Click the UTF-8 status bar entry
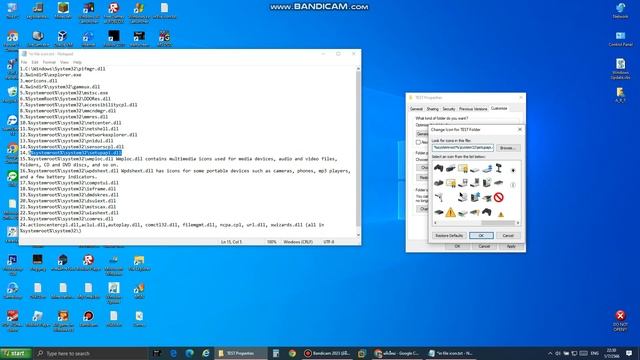640x360 pixels. pyautogui.click(x=329, y=242)
